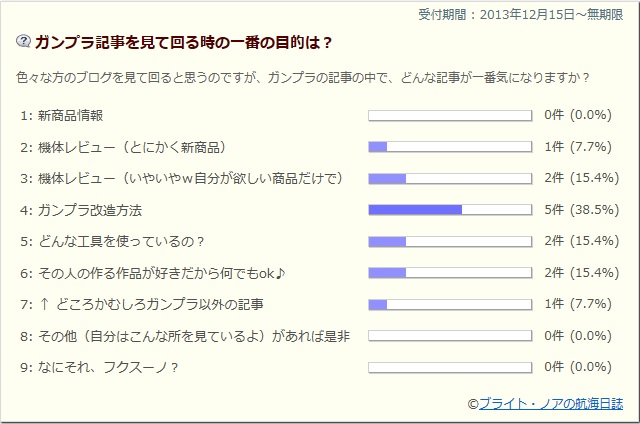The height and width of the screenshot is (424, 640).
Task: Click the 38.5% result bar for ガンプラ改造方法
Action: (x=450, y=210)
